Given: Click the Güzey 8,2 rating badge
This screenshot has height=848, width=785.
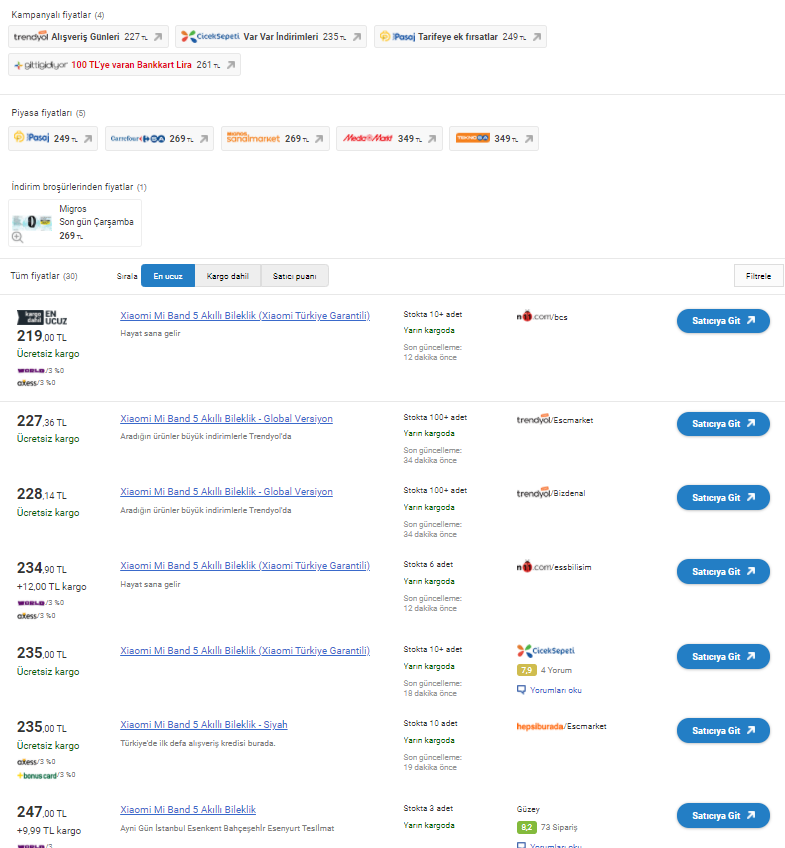Looking at the screenshot, I should [527, 827].
